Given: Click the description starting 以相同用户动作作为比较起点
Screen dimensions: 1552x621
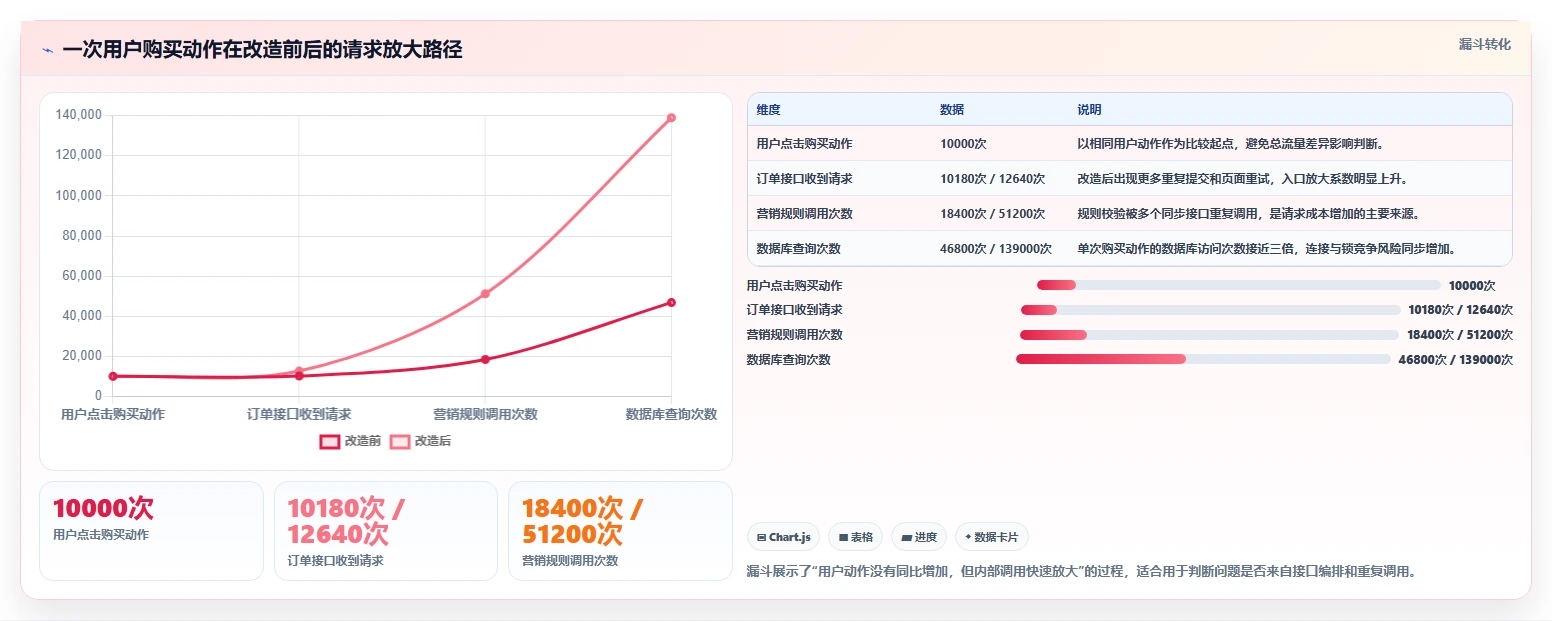Looking at the screenshot, I should point(1230,144).
